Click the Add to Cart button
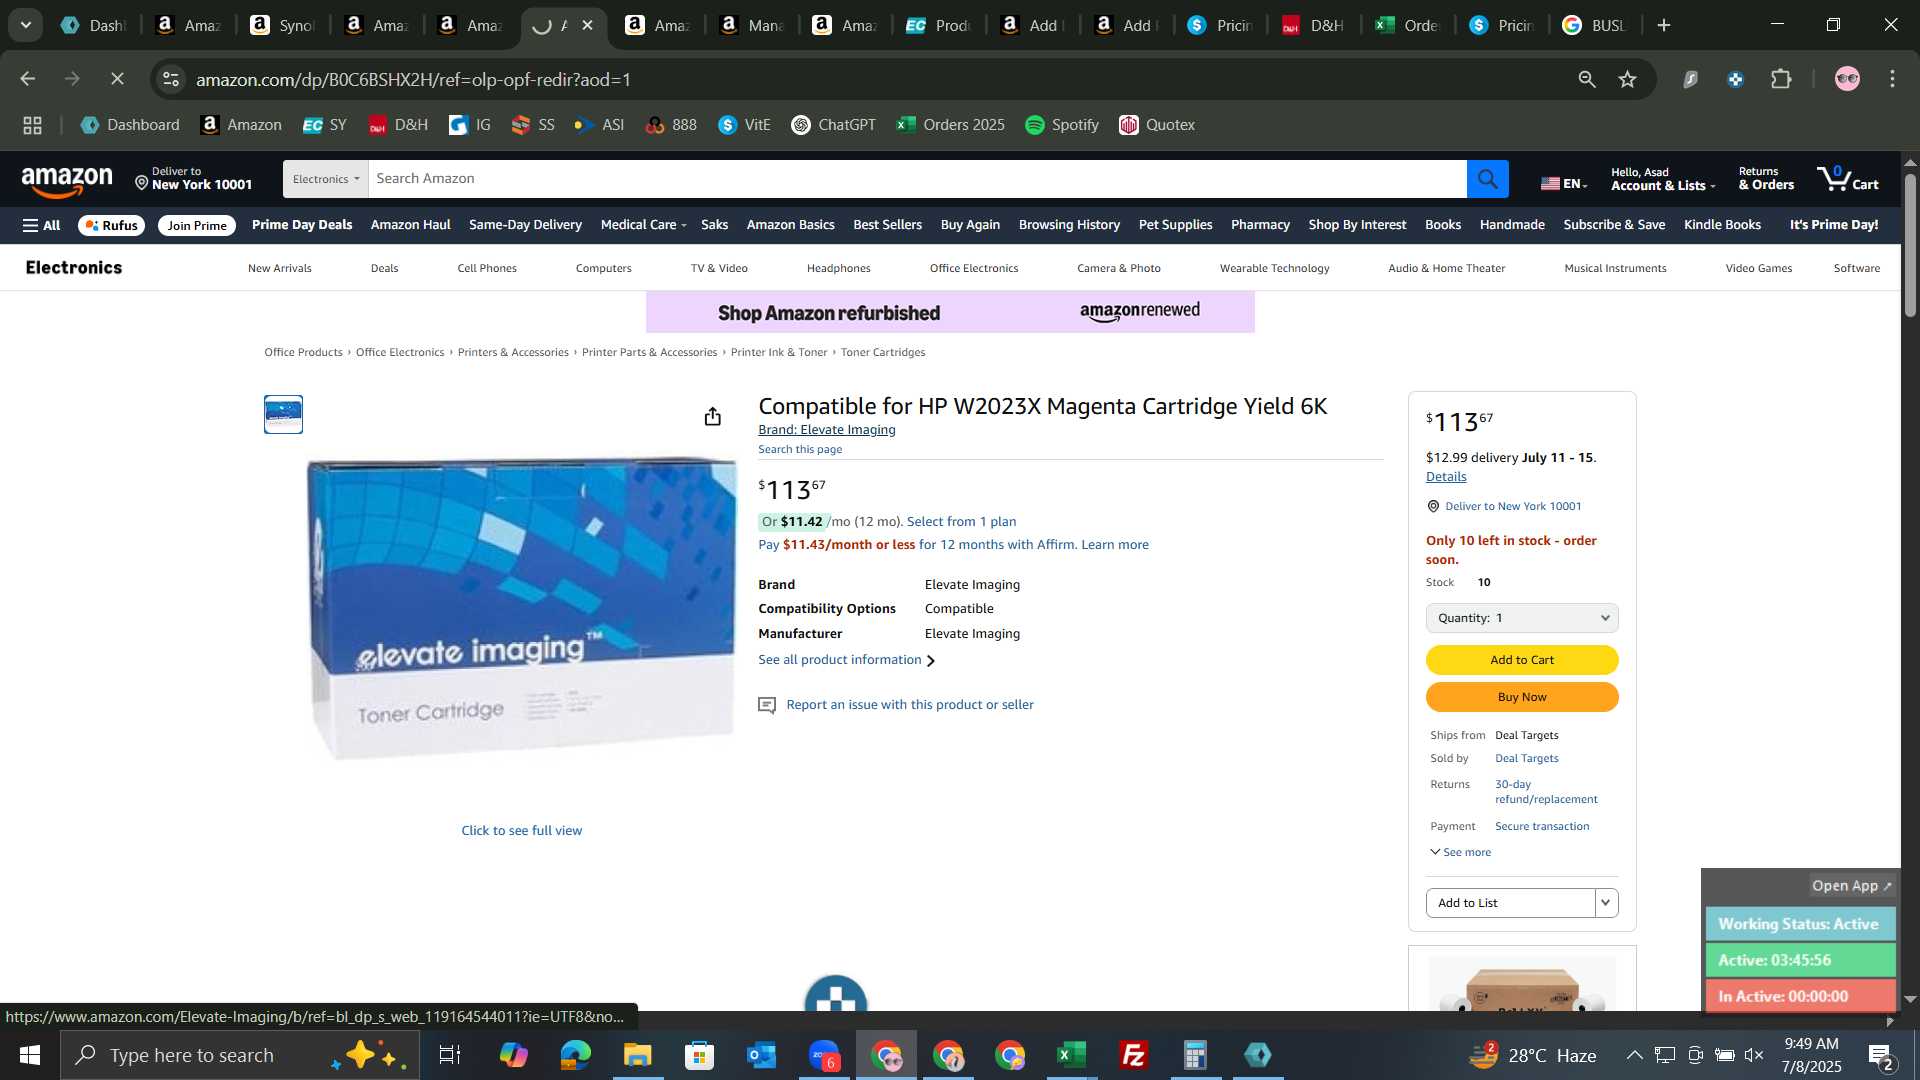The height and width of the screenshot is (1080, 1920). click(1522, 660)
